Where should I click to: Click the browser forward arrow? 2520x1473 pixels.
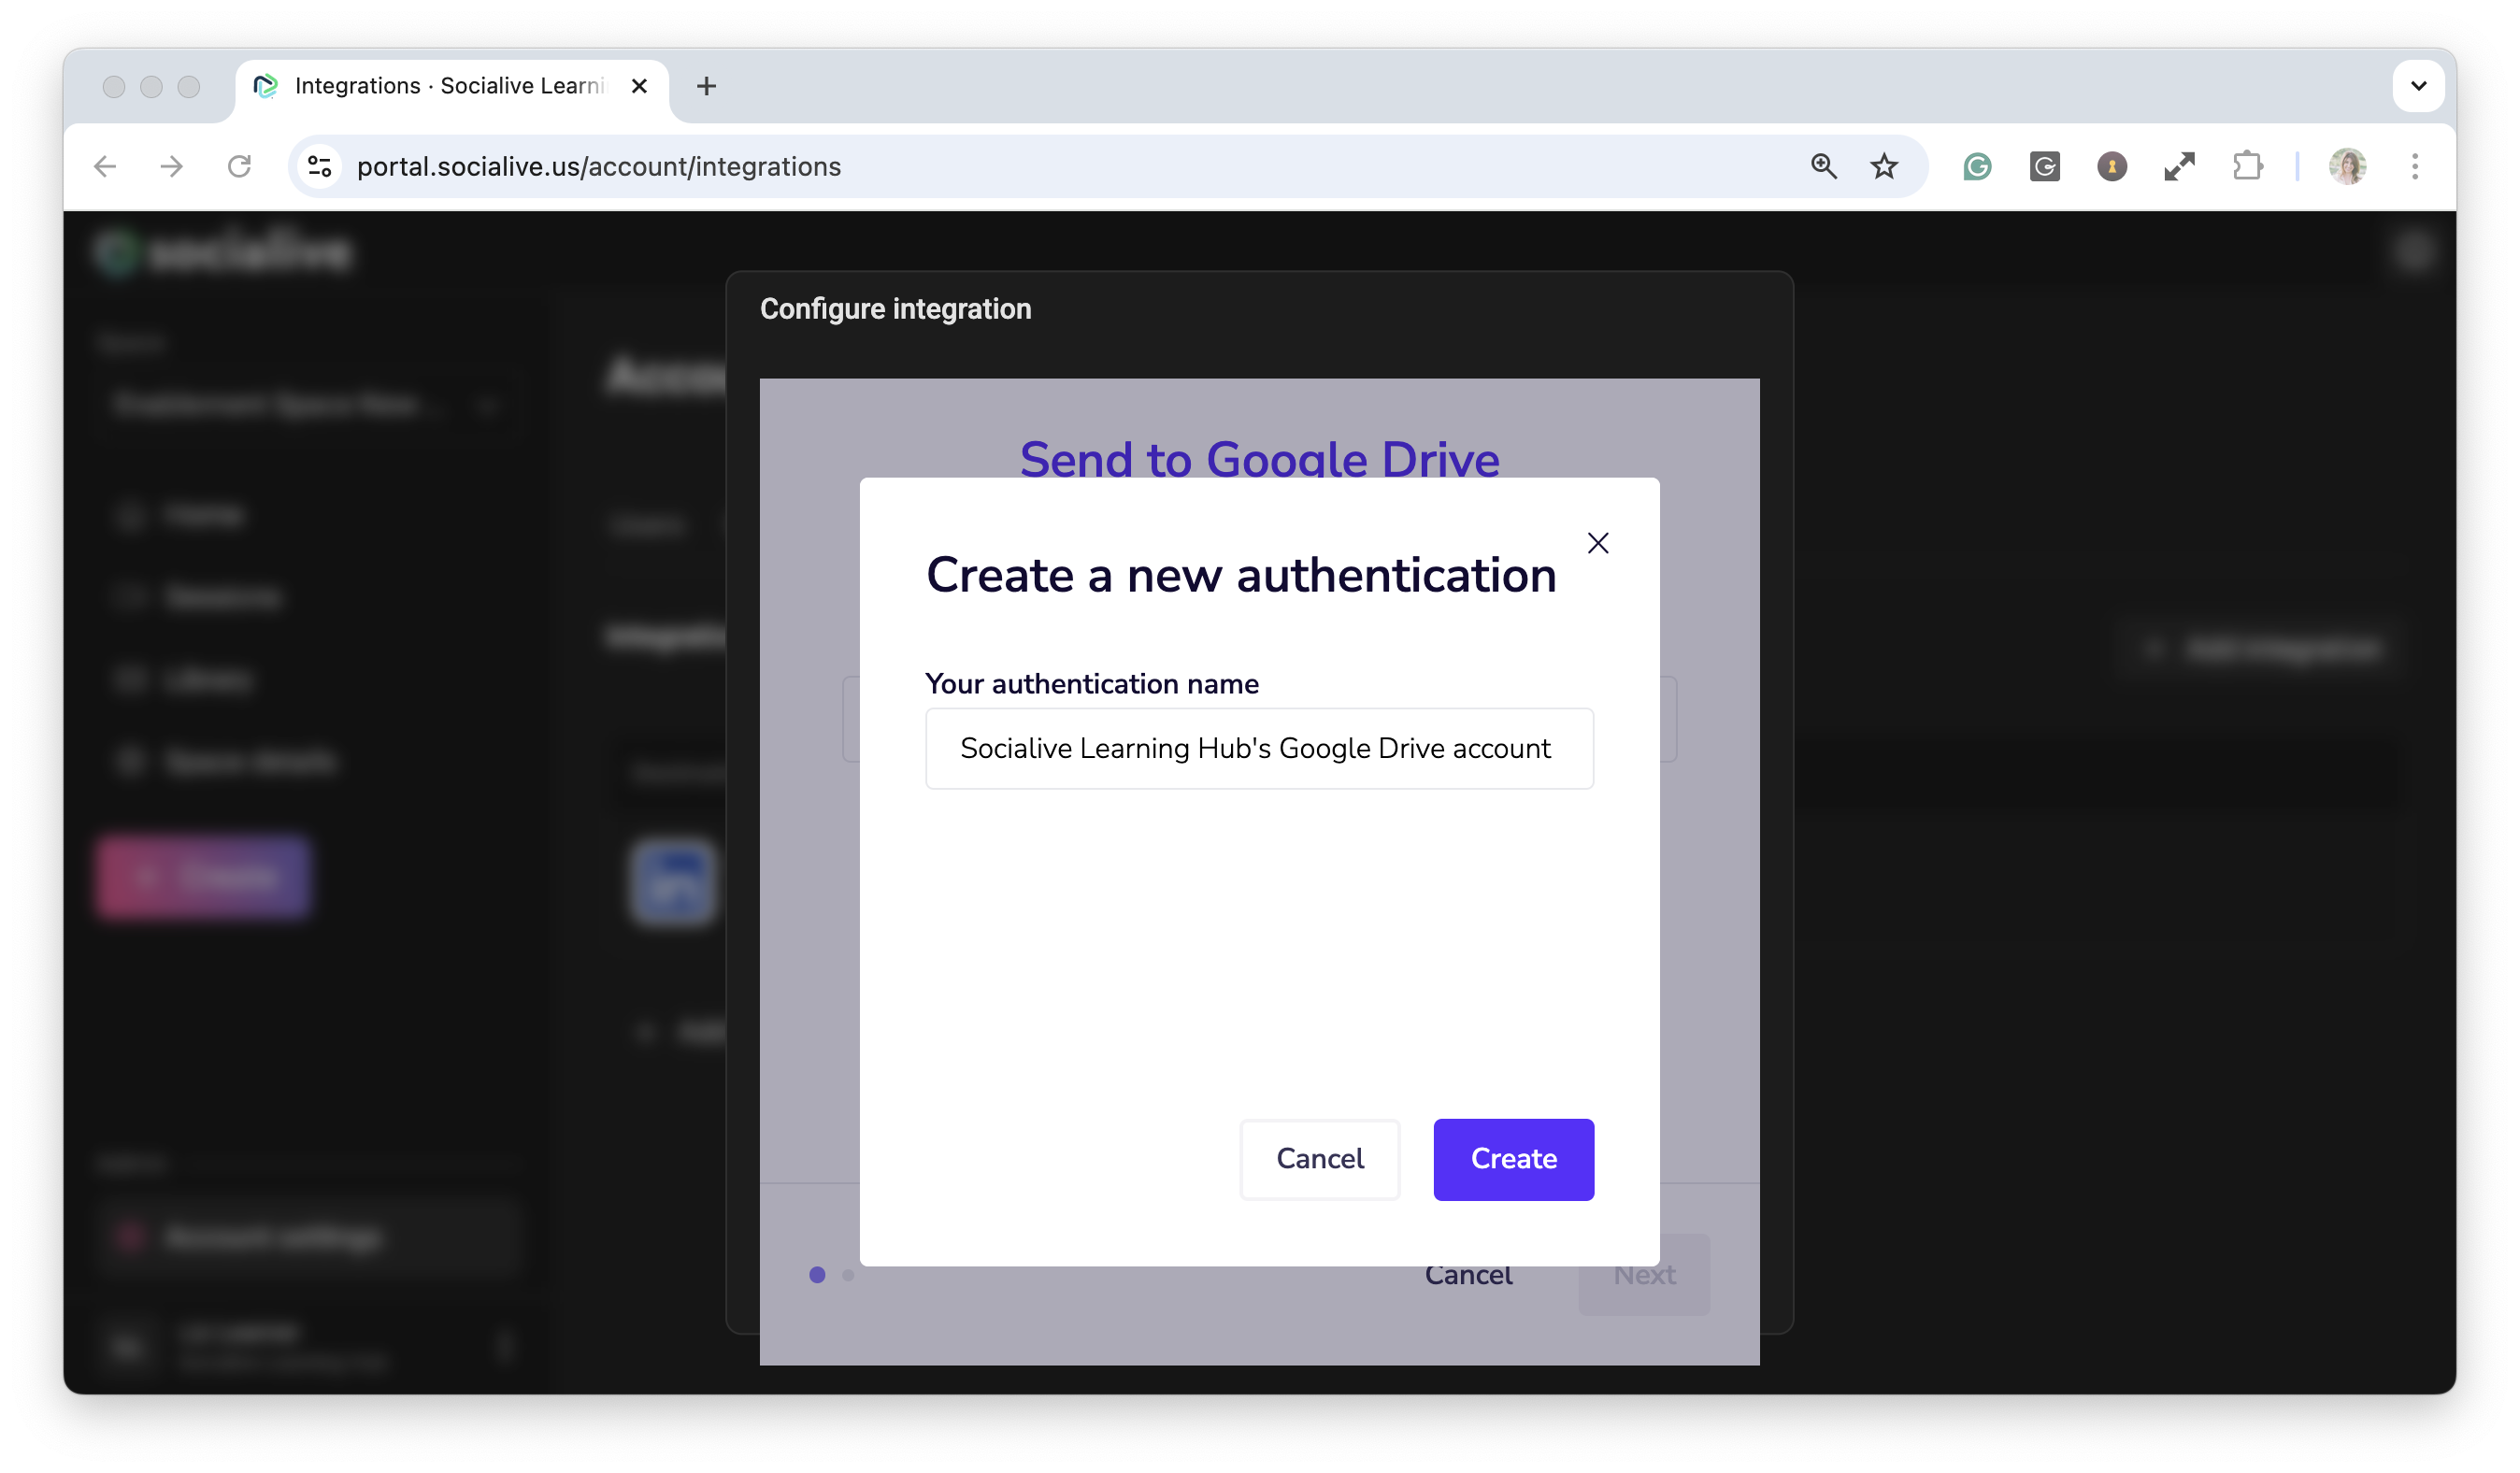(x=172, y=166)
